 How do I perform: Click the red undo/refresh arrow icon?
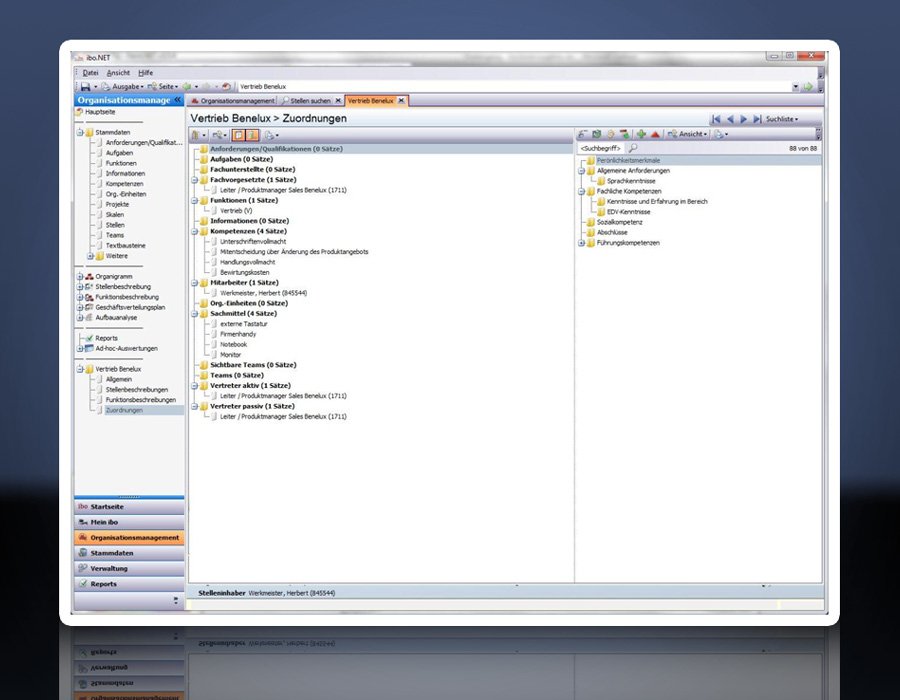(x=226, y=87)
